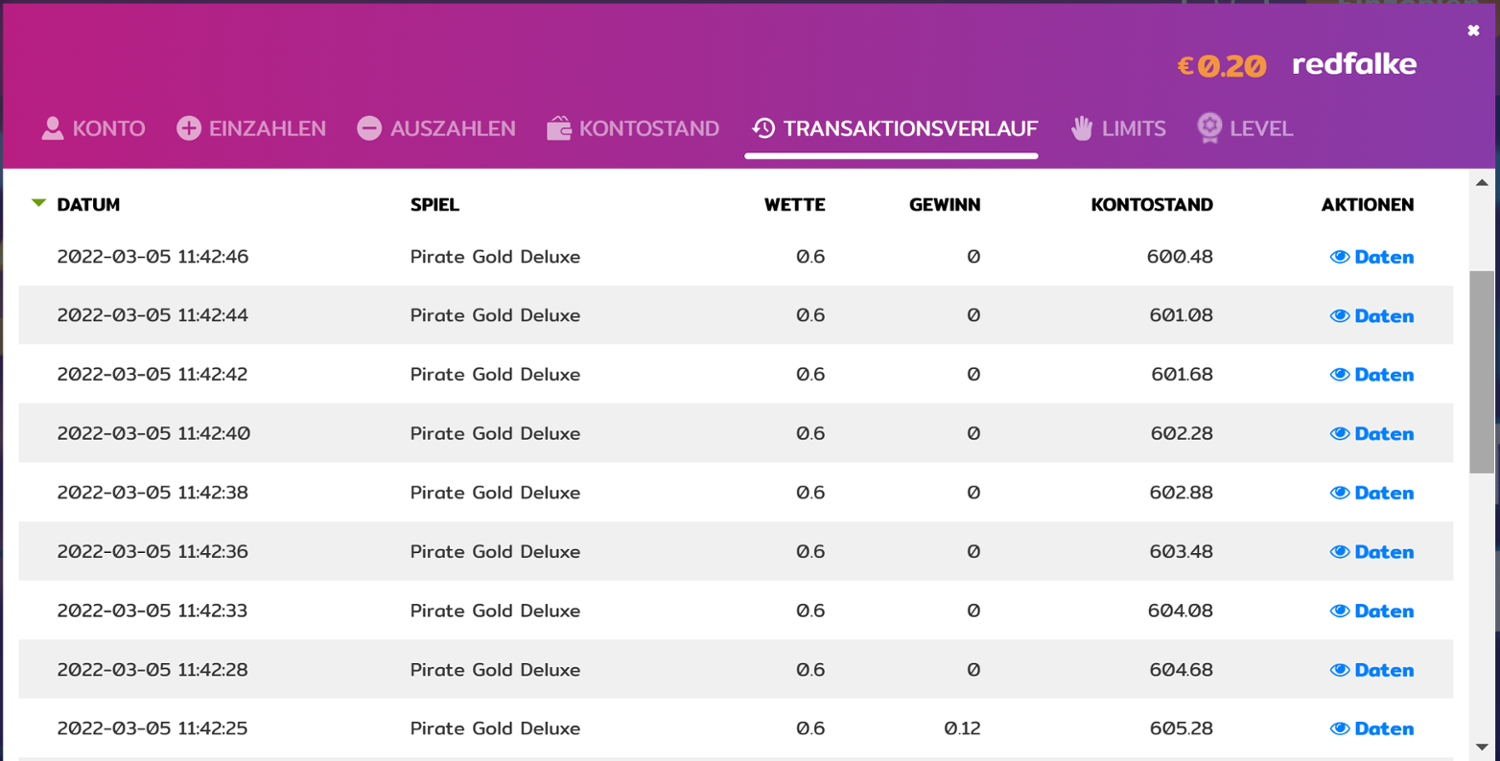Click the Auszahlen minus circle icon
The height and width of the screenshot is (761, 1500).
click(x=370, y=129)
